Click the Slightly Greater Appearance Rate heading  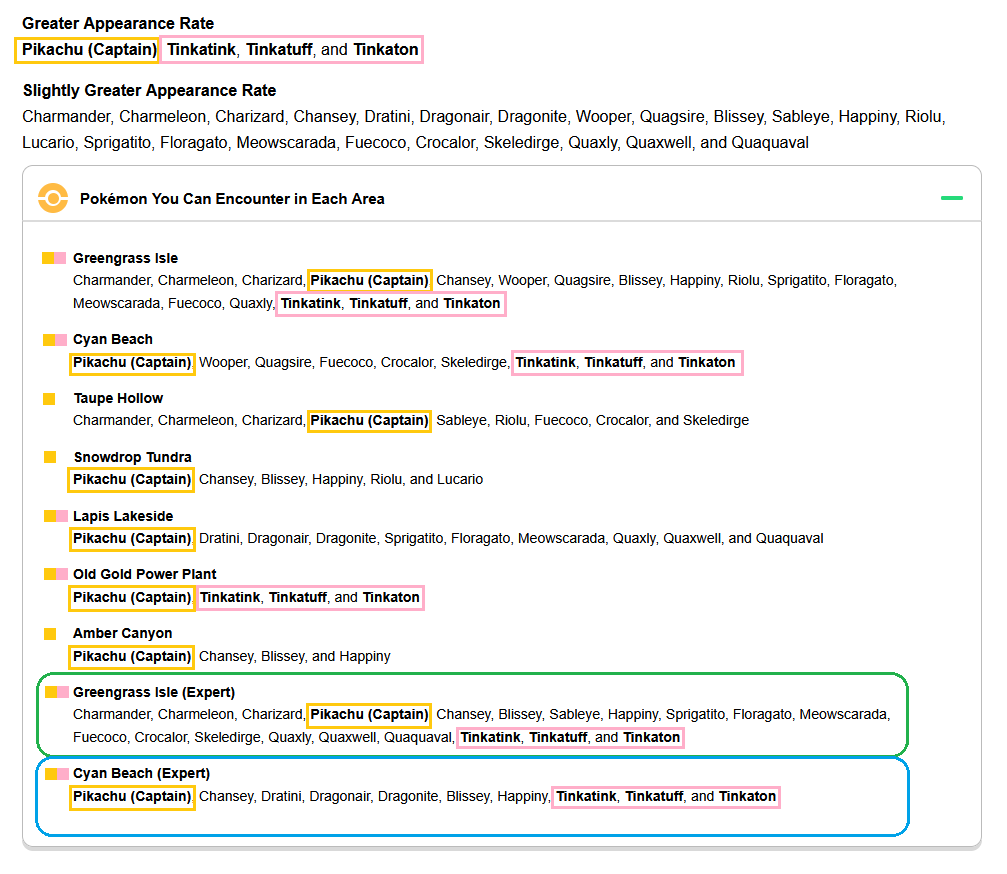pyautogui.click(x=149, y=91)
